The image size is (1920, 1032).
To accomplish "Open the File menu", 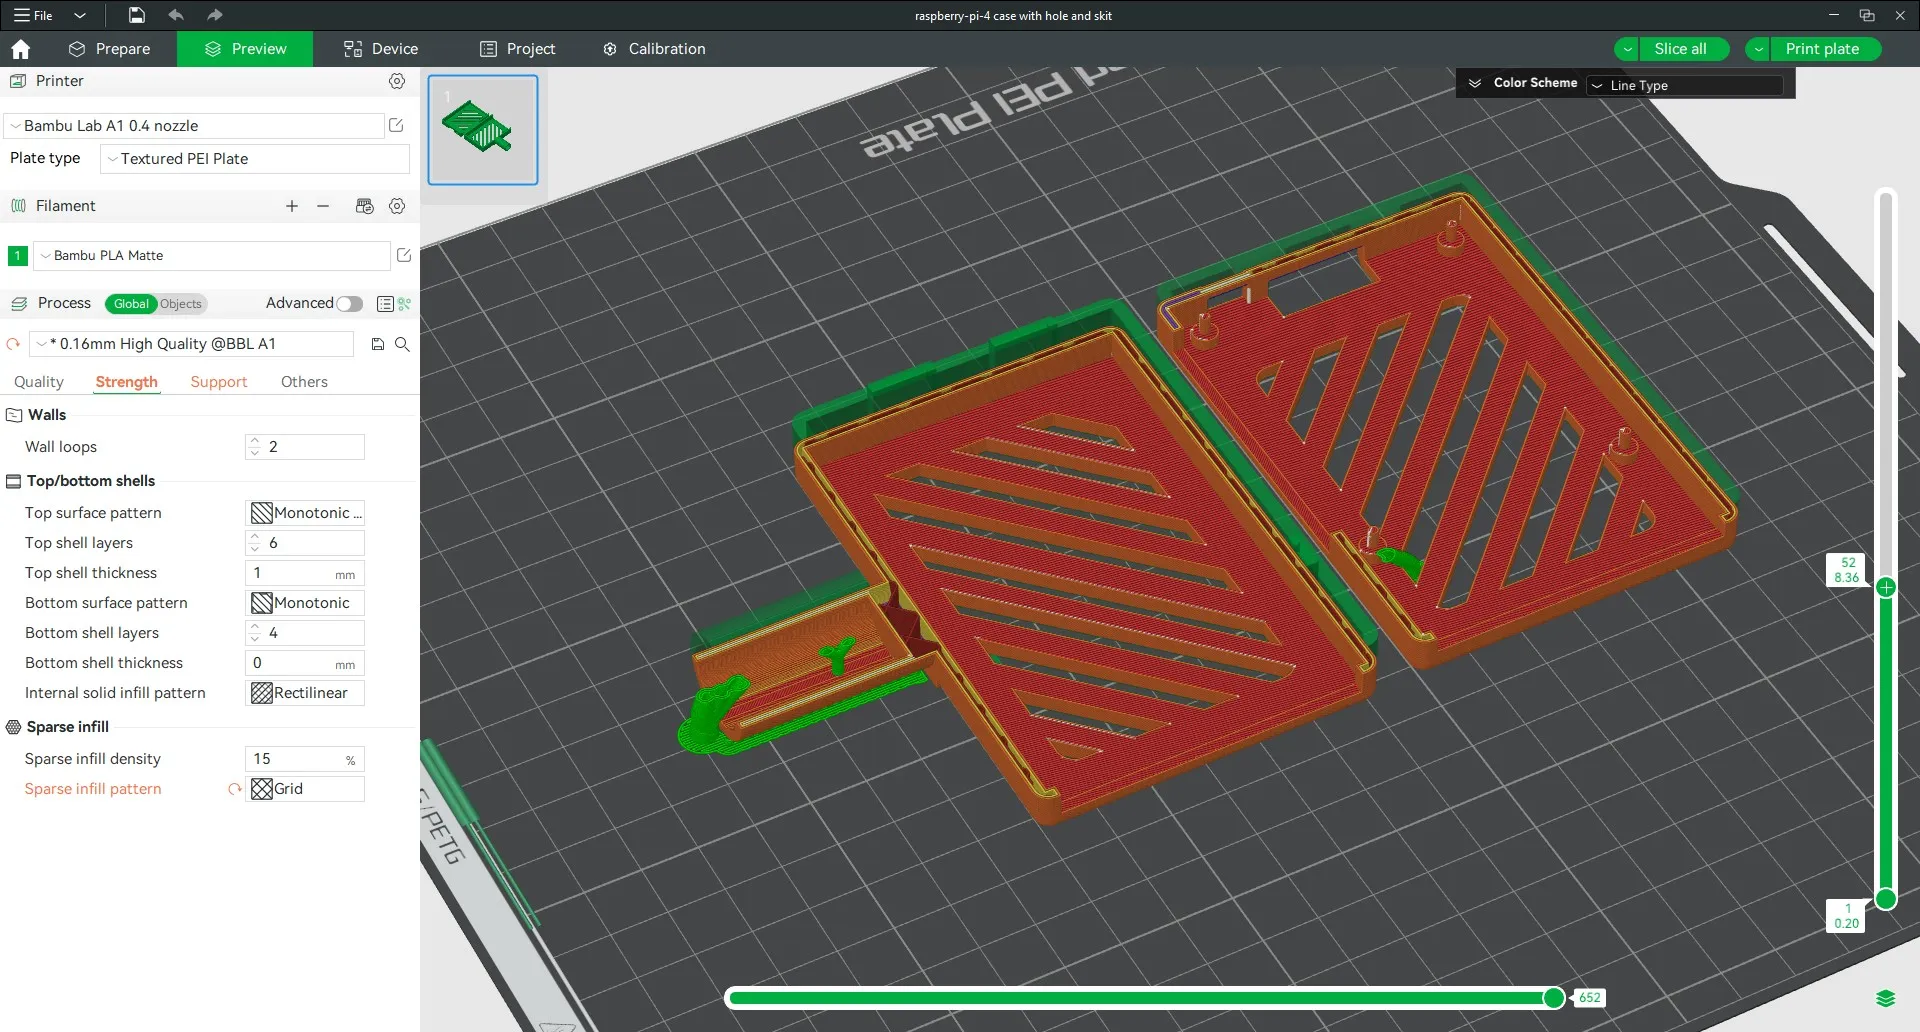I will pyautogui.click(x=33, y=15).
